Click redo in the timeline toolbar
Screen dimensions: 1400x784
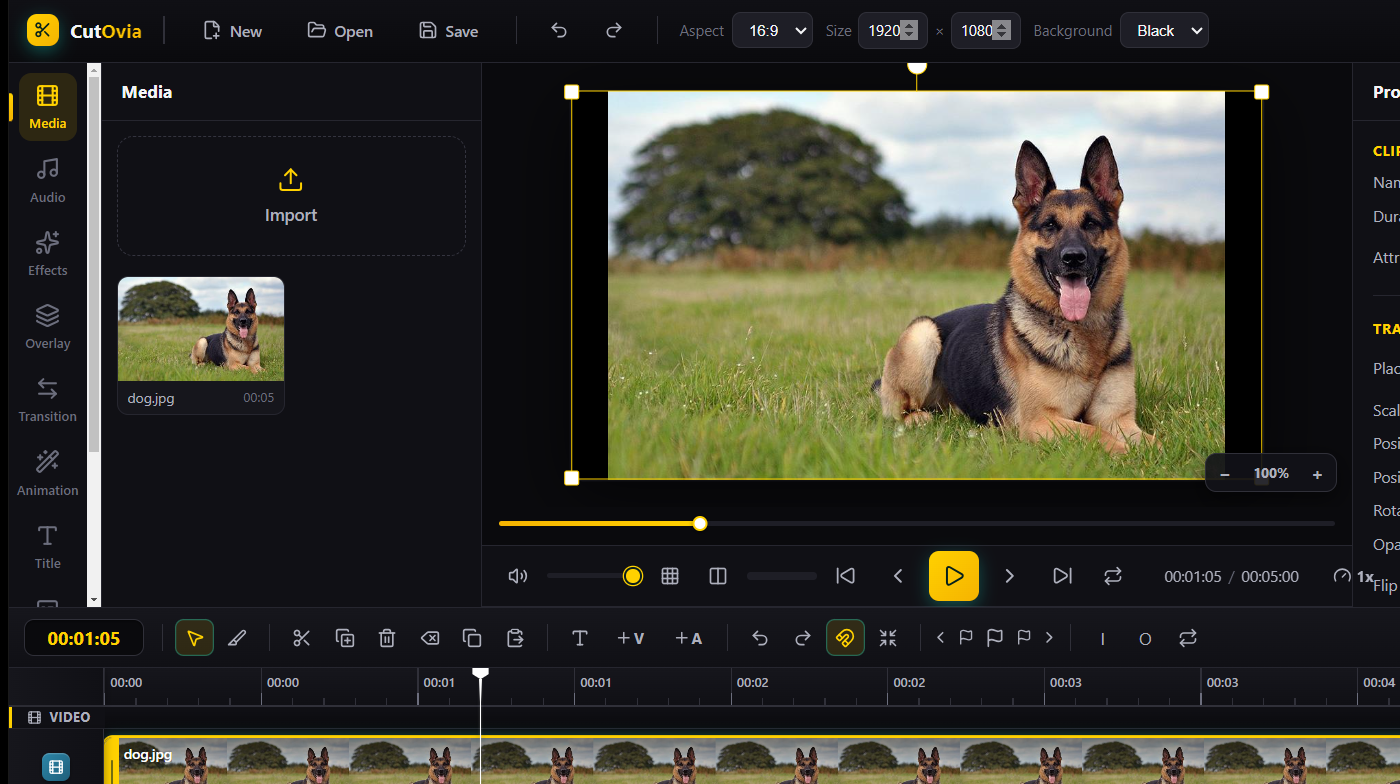click(802, 638)
